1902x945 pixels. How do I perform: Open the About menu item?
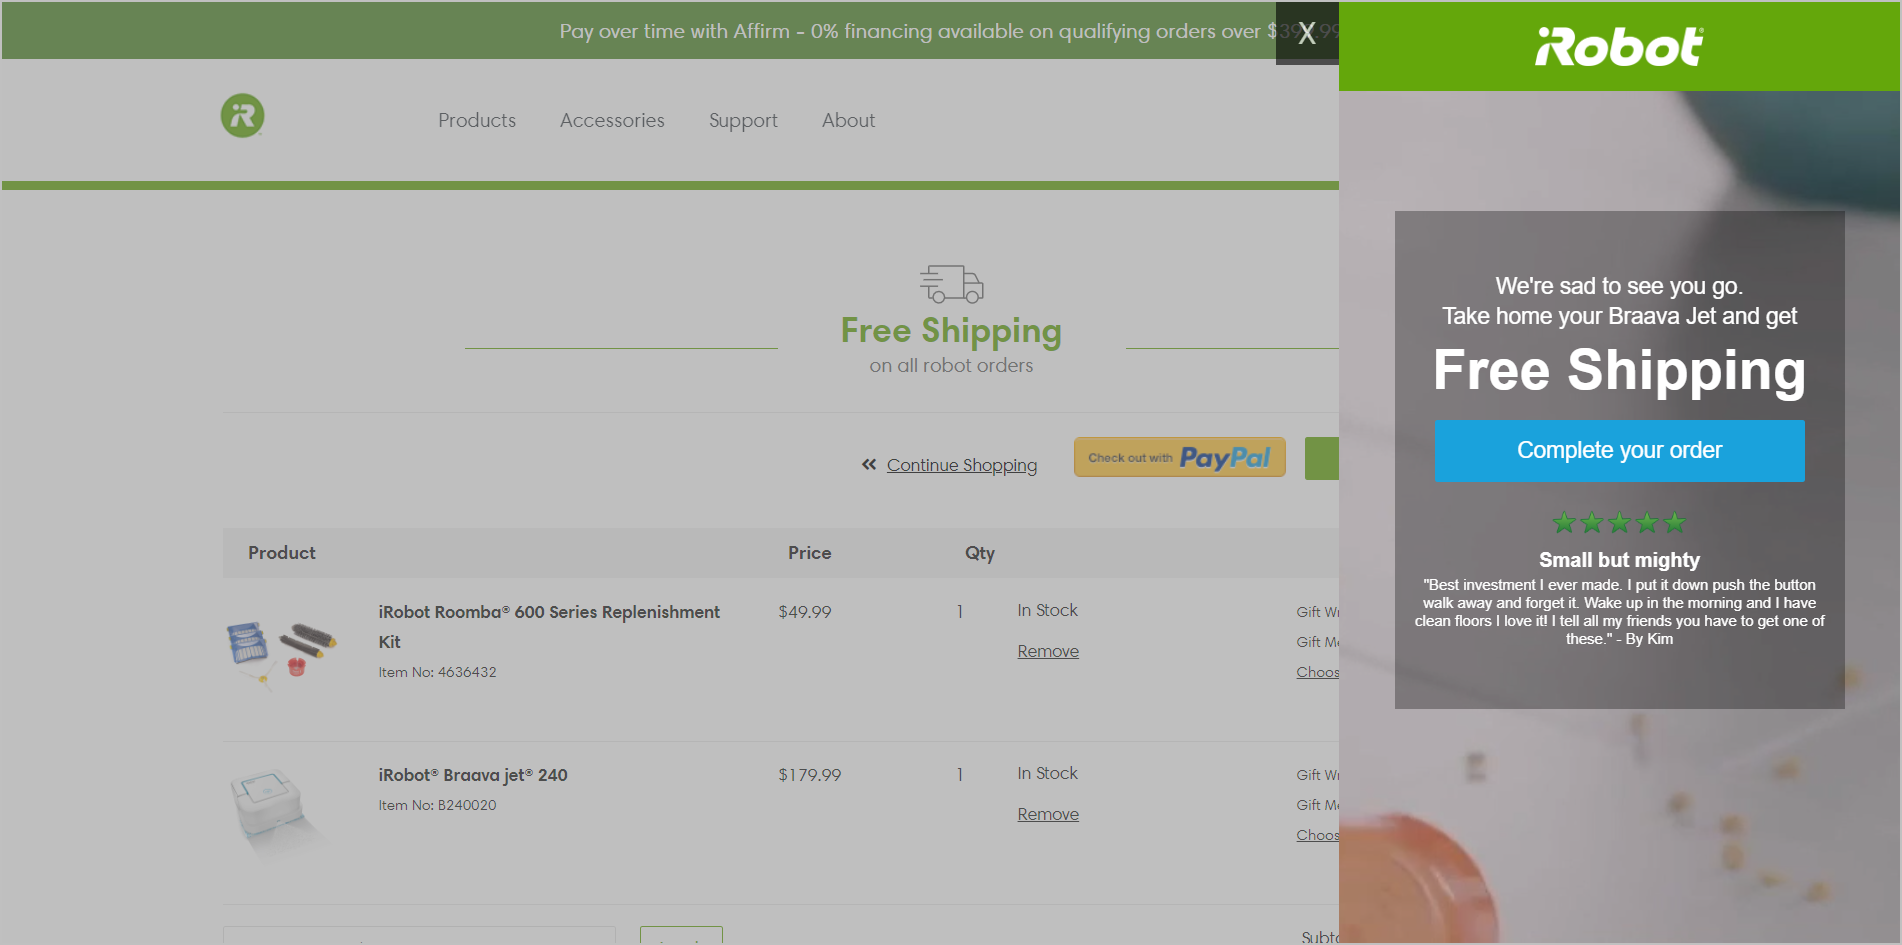848,120
